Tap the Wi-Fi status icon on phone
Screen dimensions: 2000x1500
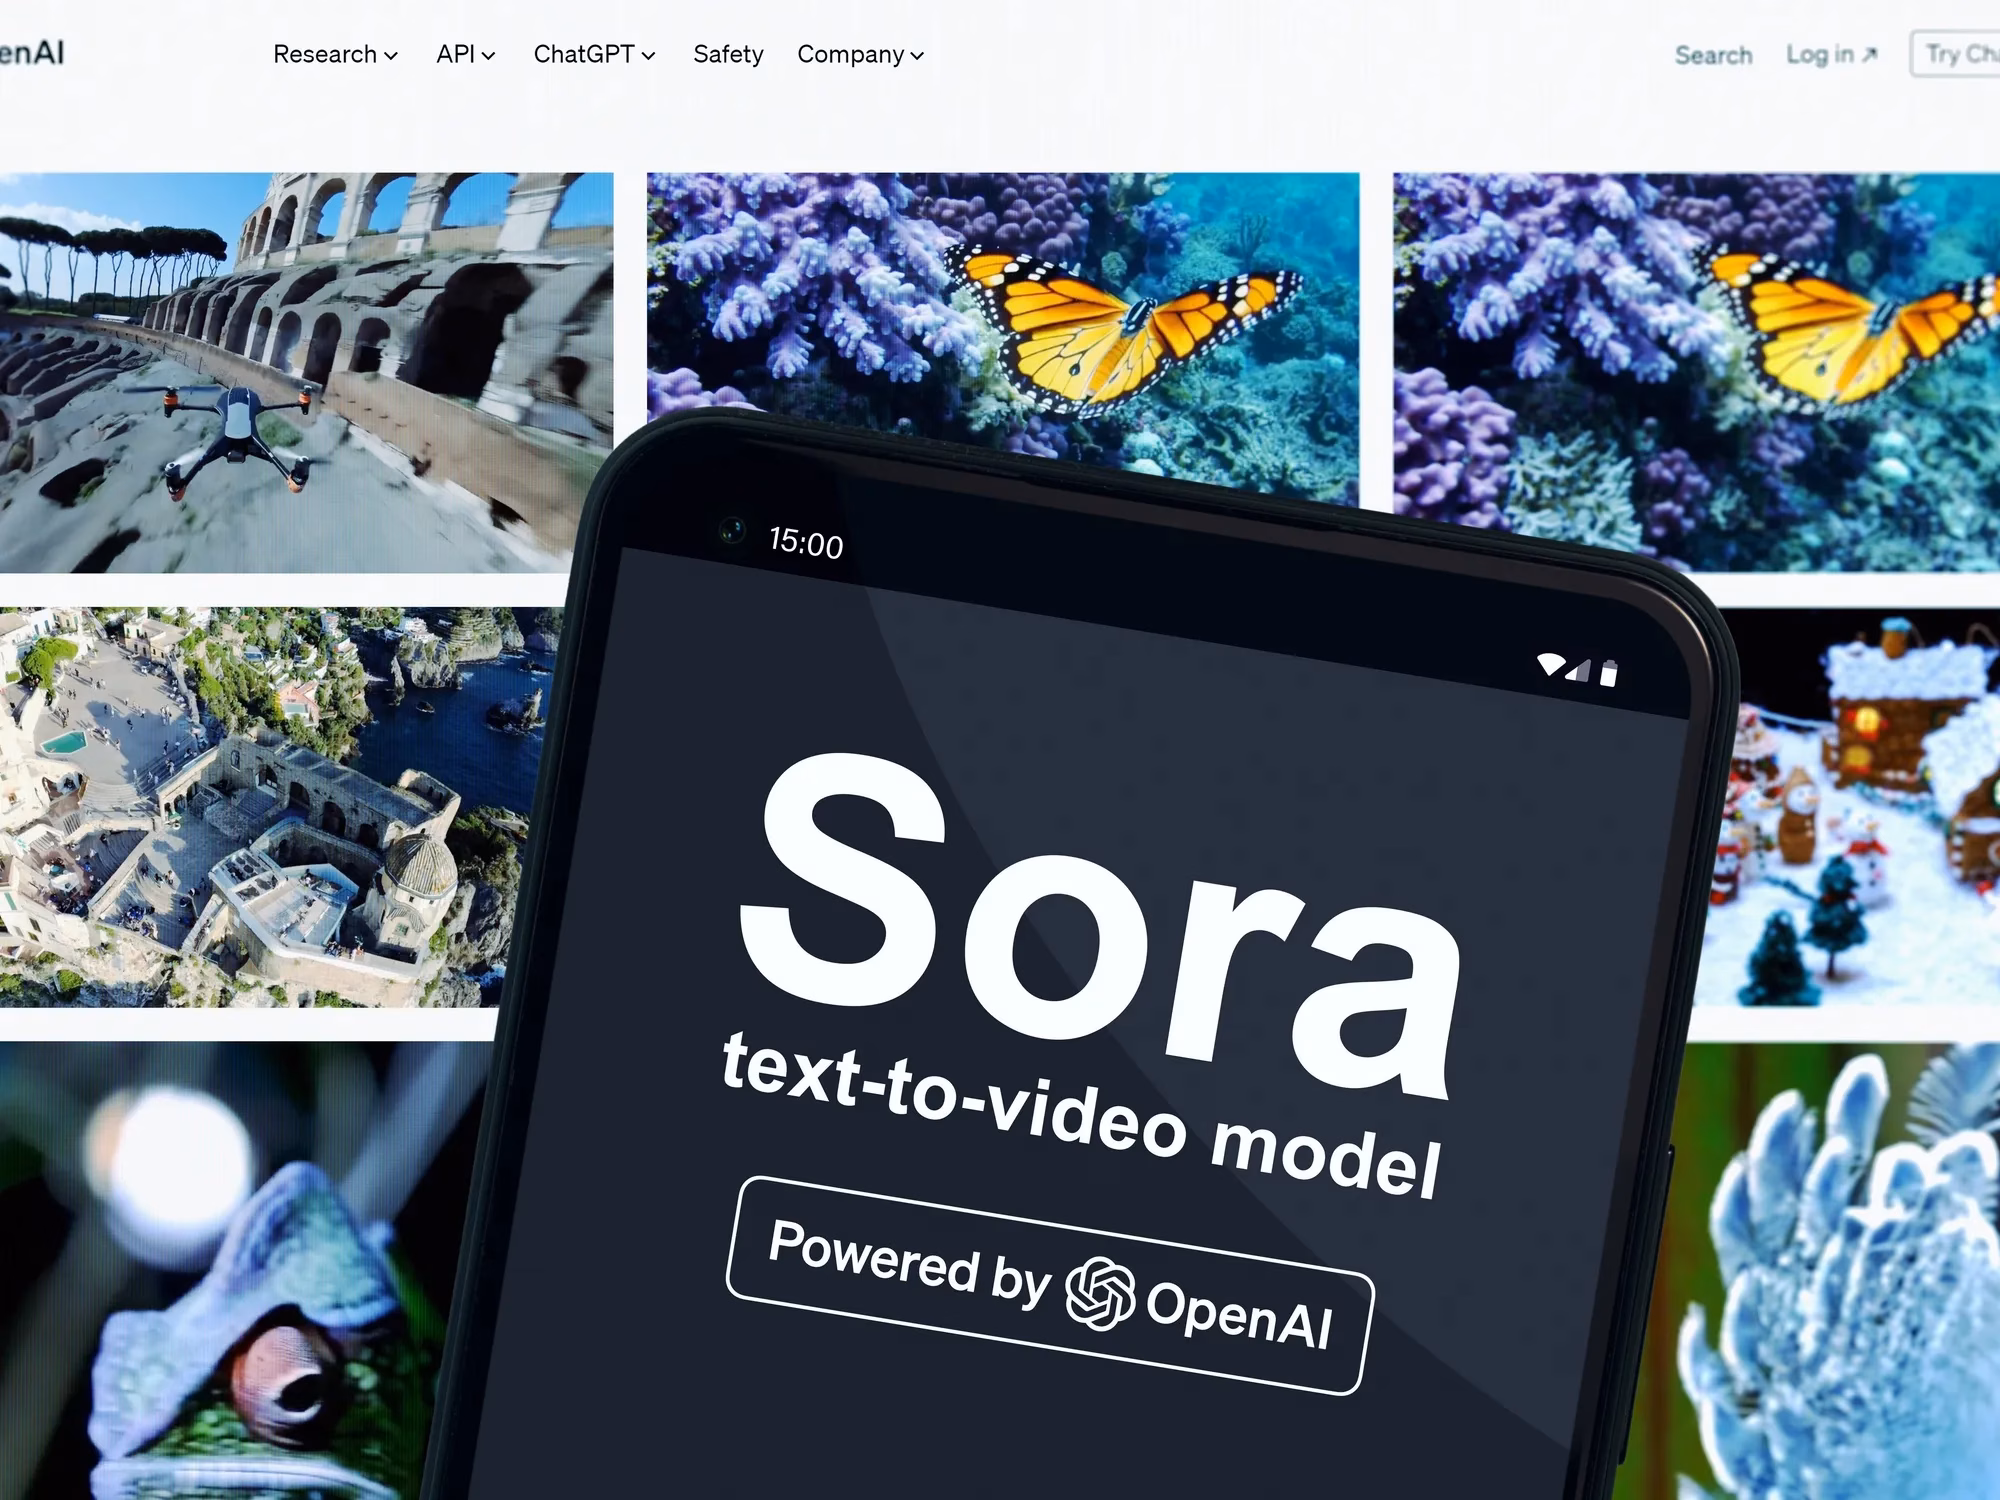[x=1550, y=664]
